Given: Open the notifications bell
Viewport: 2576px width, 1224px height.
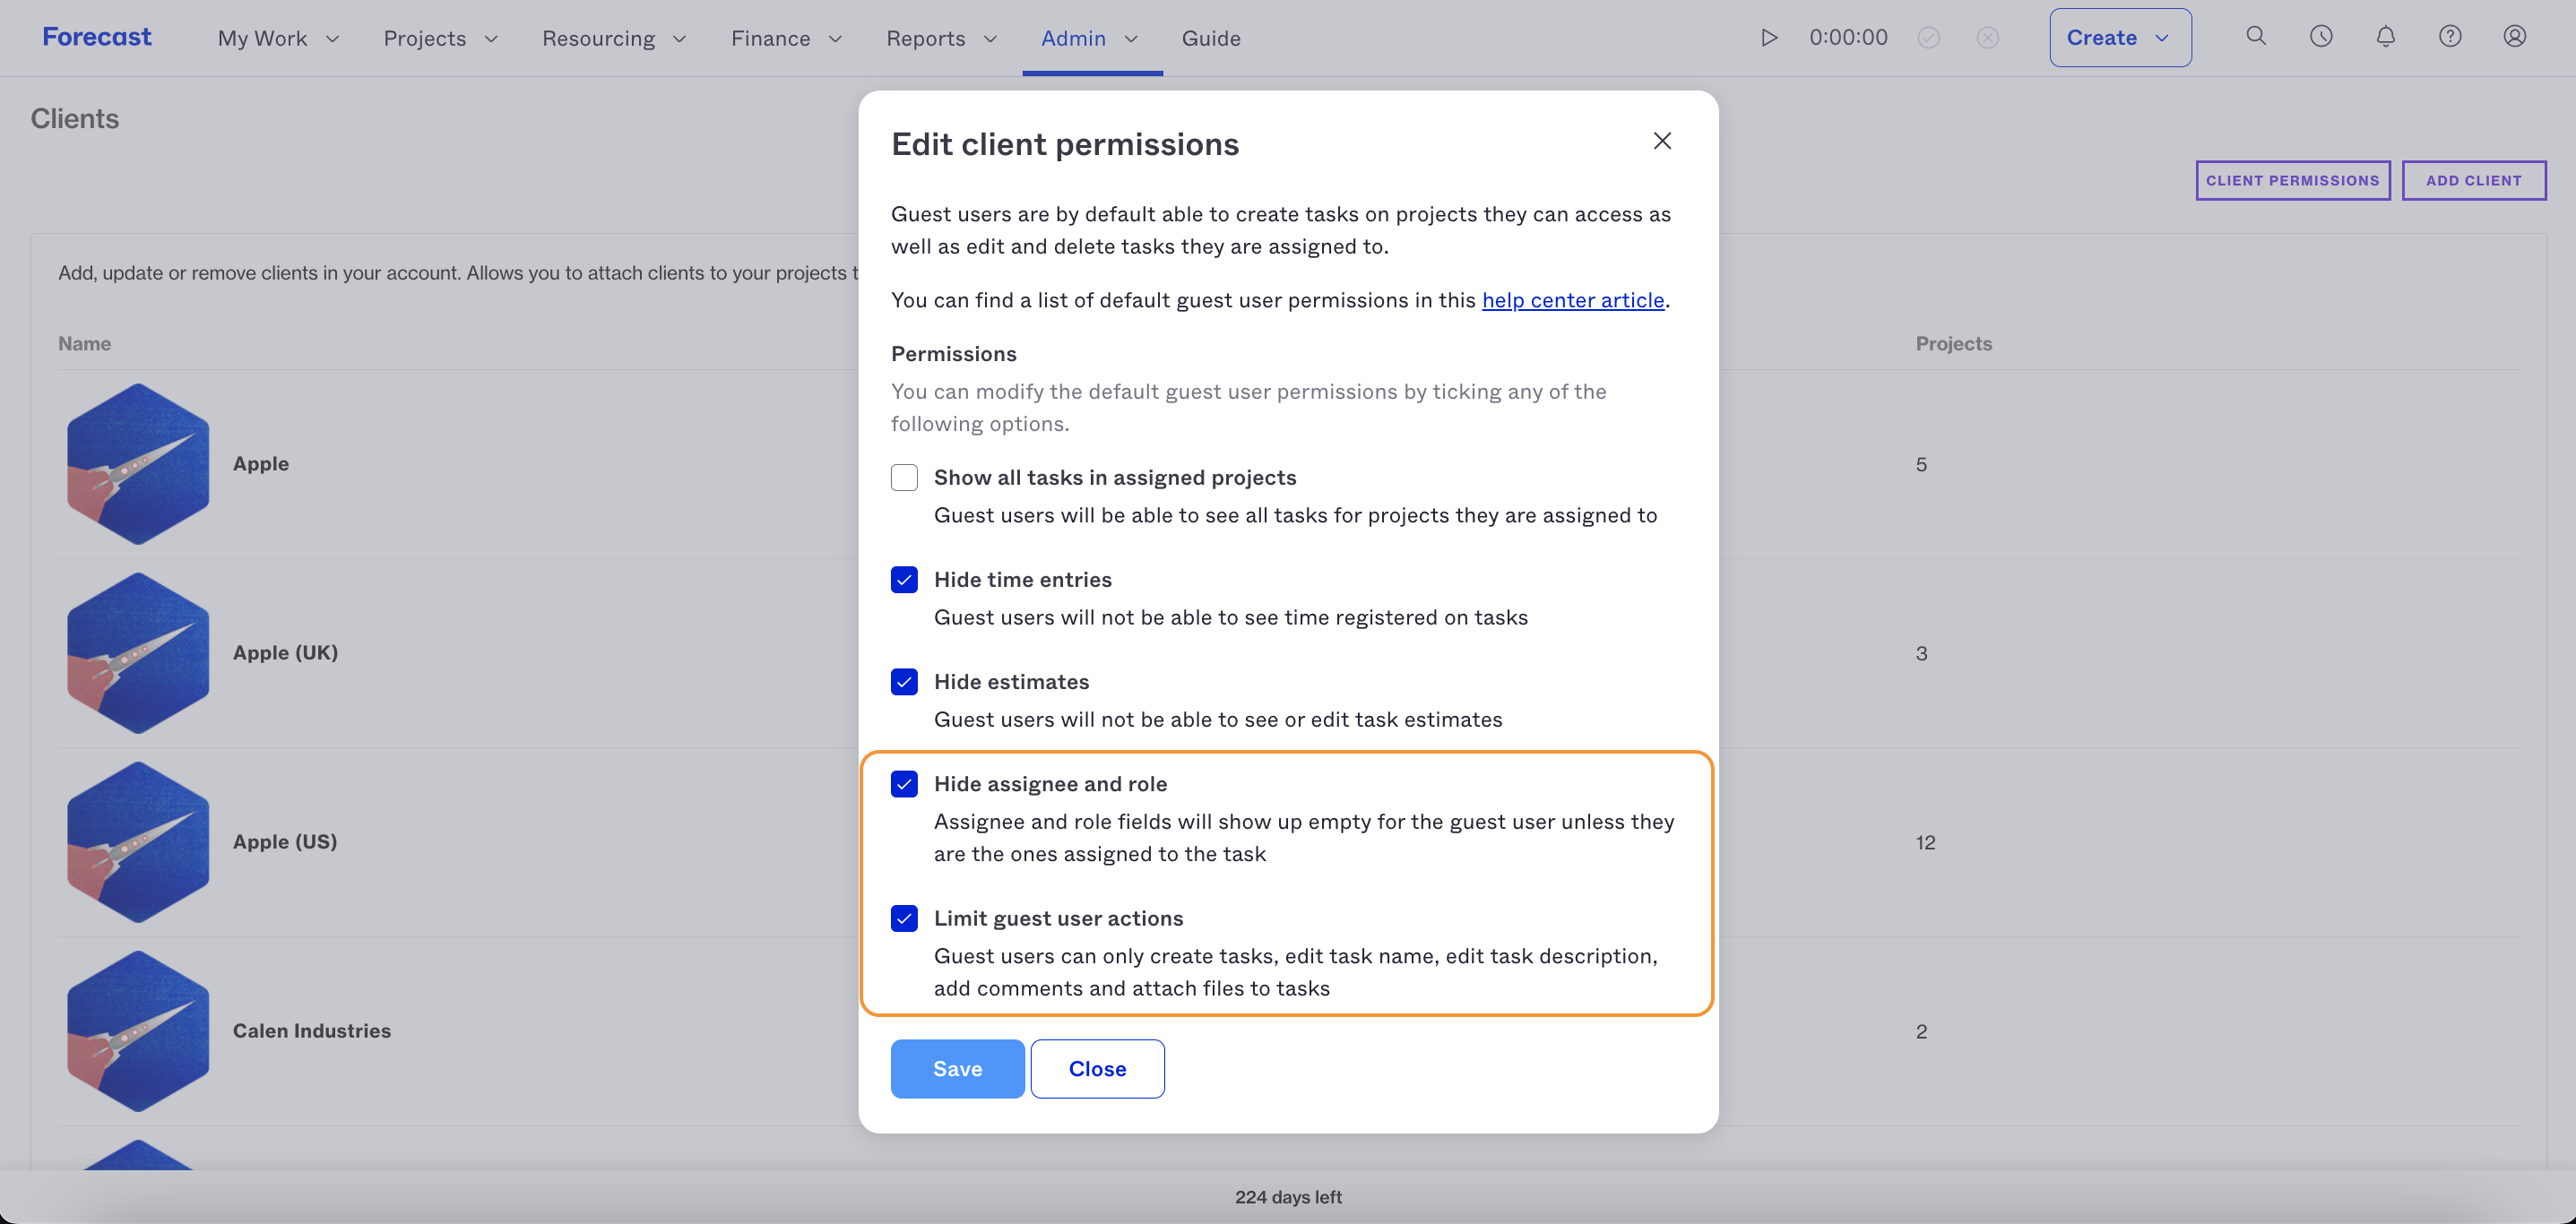Looking at the screenshot, I should [x=2385, y=36].
